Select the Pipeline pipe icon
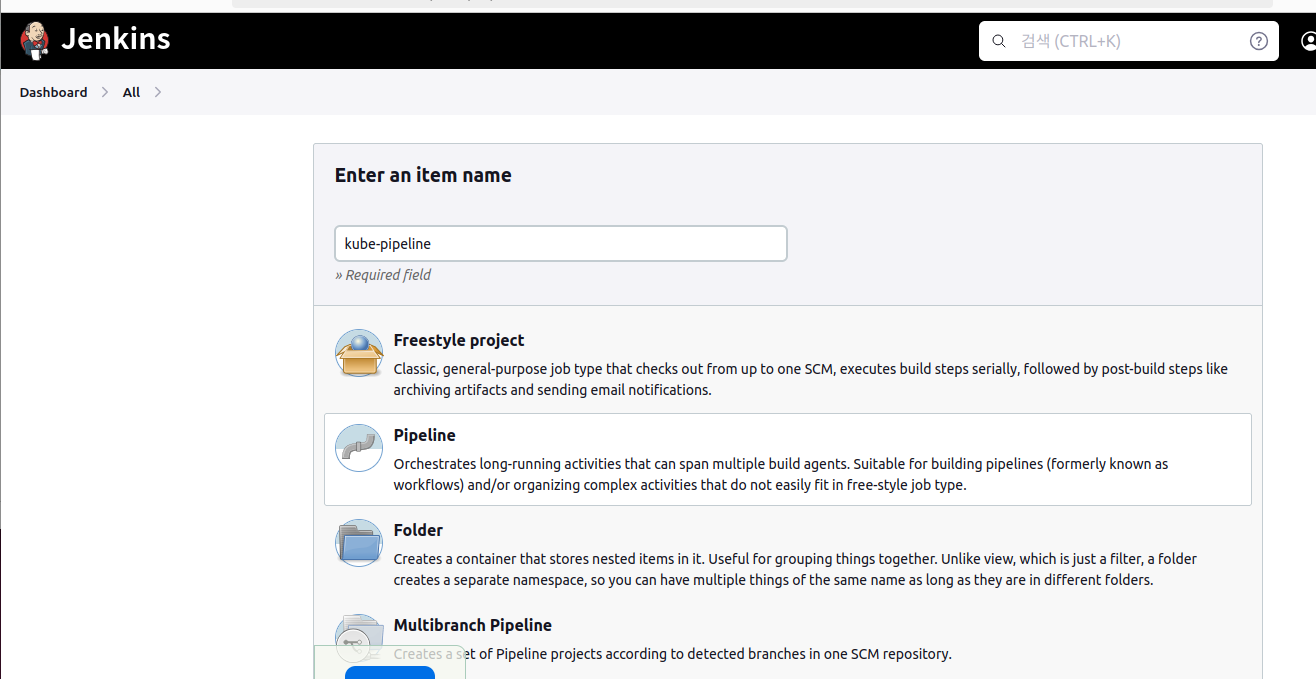This screenshot has width=1316, height=679. coord(359,448)
